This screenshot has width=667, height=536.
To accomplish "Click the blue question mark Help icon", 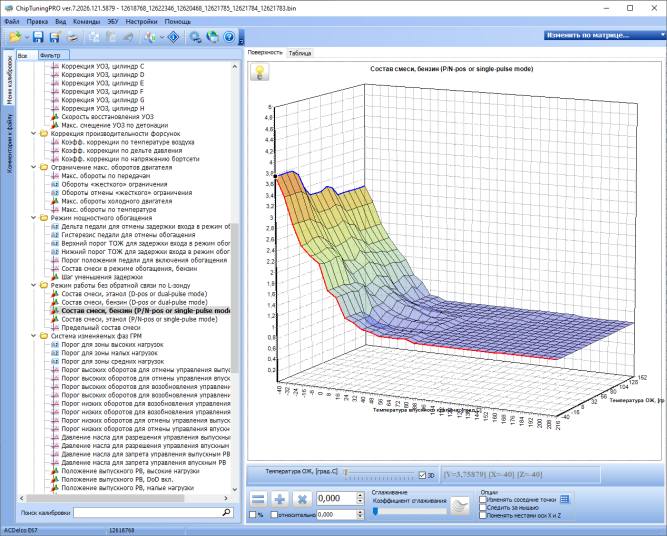I will tap(229, 37).
